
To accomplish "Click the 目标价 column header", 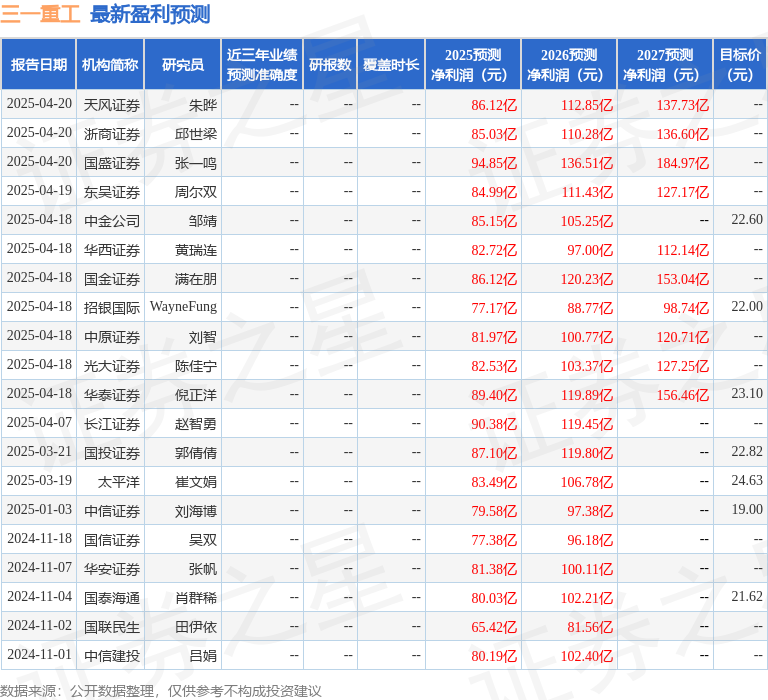I will tap(740, 65).
